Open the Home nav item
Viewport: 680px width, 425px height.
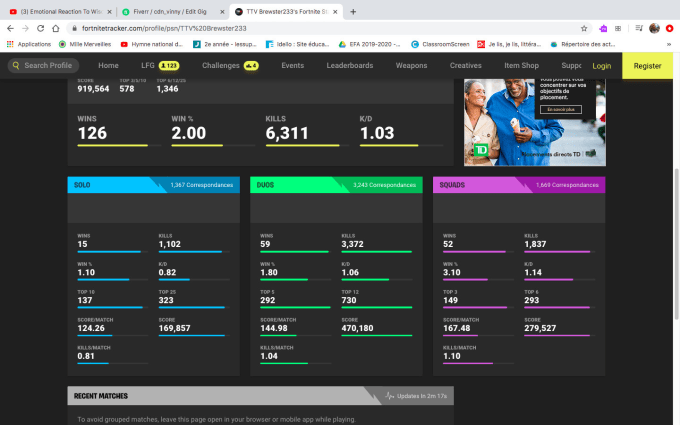(x=108, y=65)
